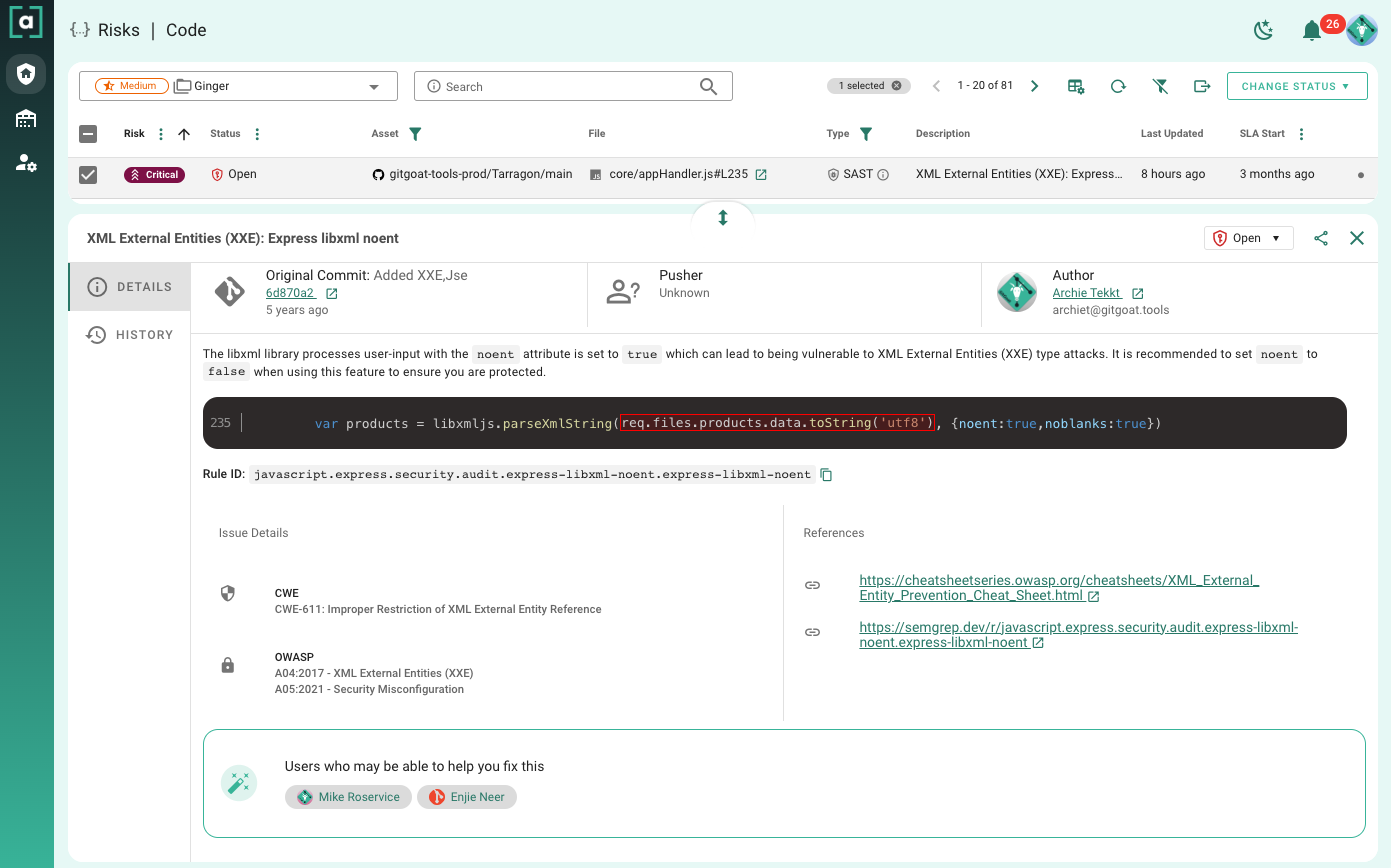Uncheck the Critical risk row checkbox

click(x=88, y=175)
